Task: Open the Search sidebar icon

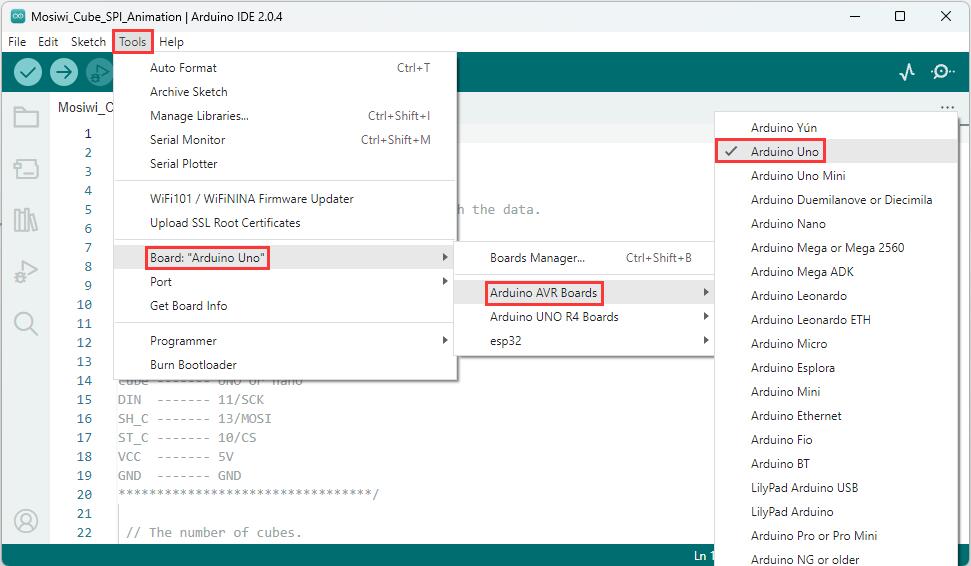Action: point(26,323)
